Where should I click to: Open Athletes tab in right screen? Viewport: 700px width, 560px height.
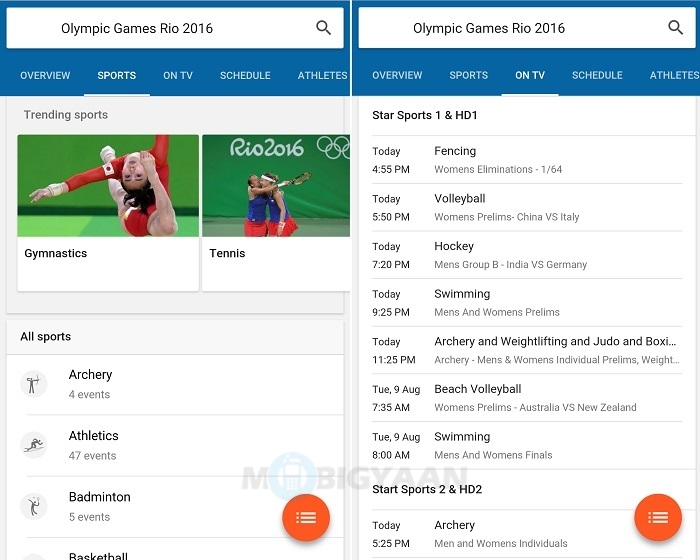point(674,75)
